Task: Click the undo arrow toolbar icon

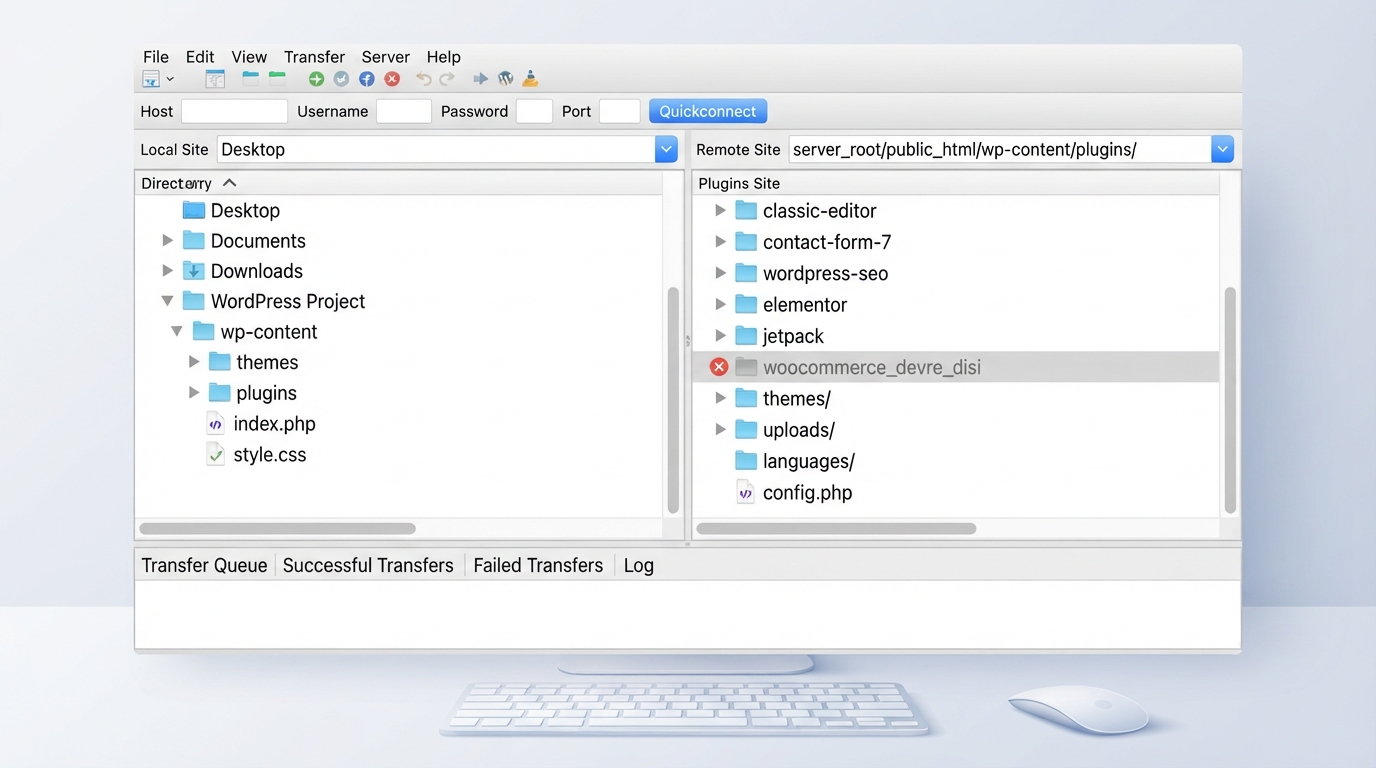Action: [424, 79]
